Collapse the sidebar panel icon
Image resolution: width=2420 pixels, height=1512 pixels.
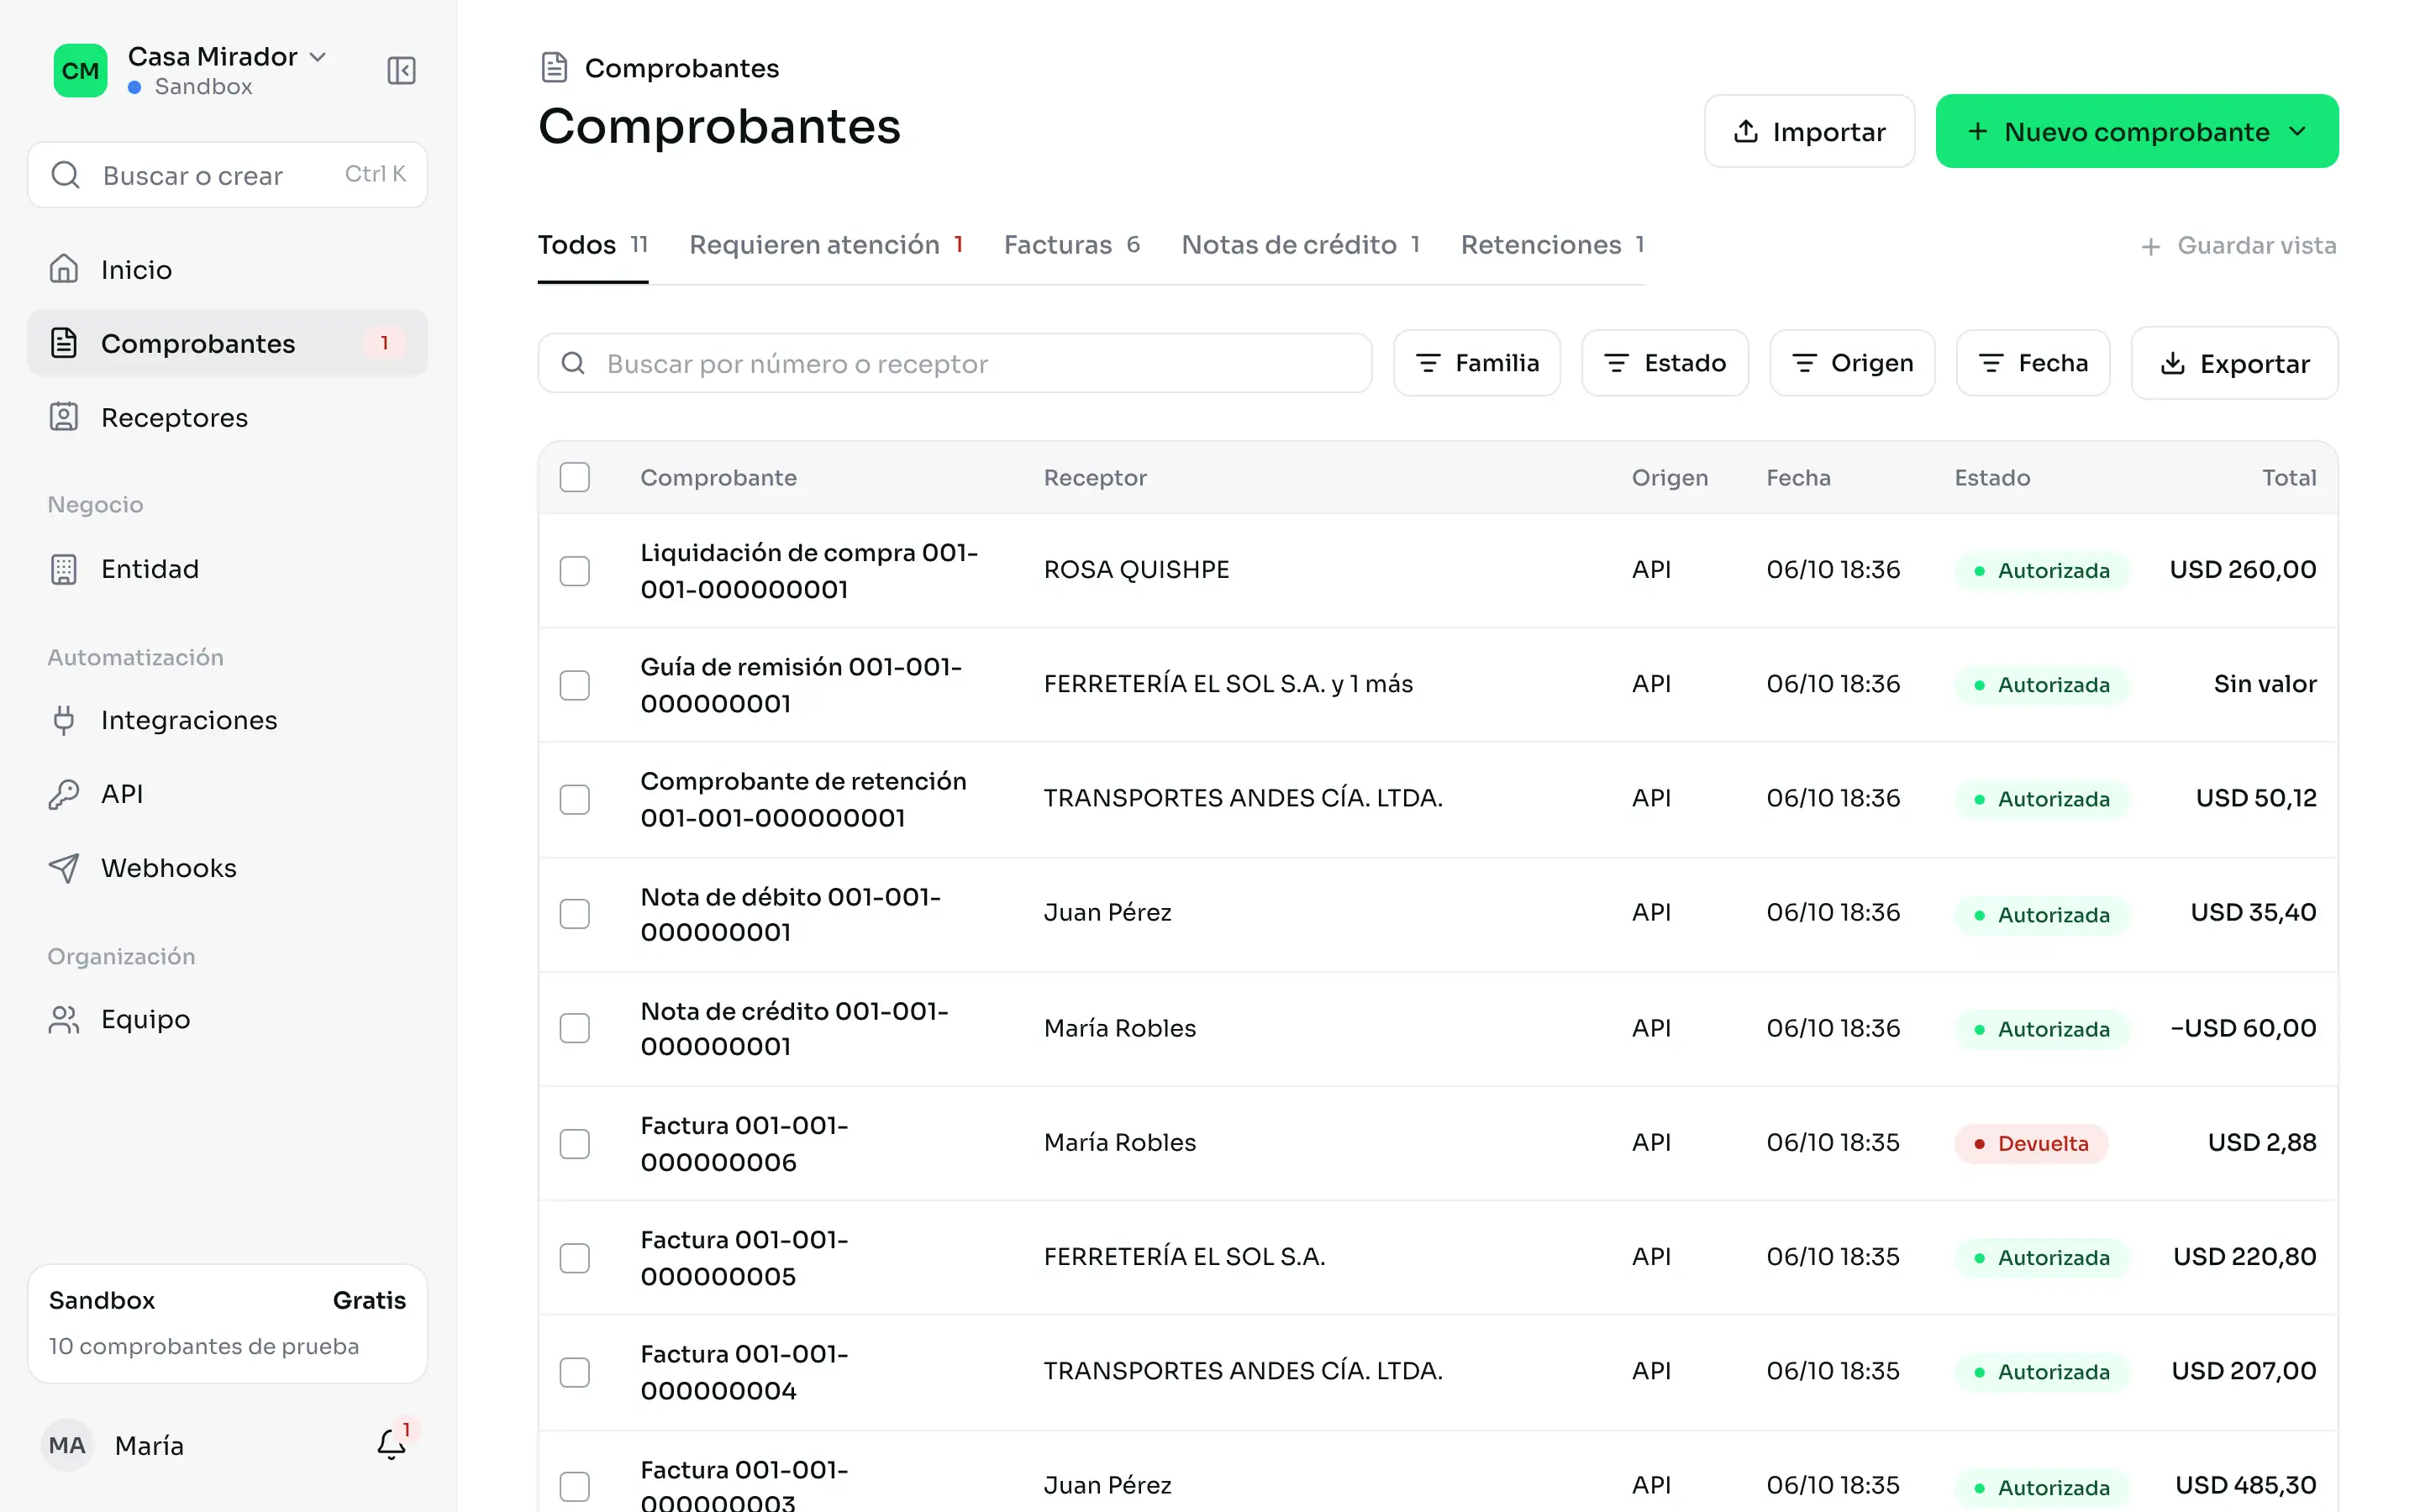[x=401, y=70]
